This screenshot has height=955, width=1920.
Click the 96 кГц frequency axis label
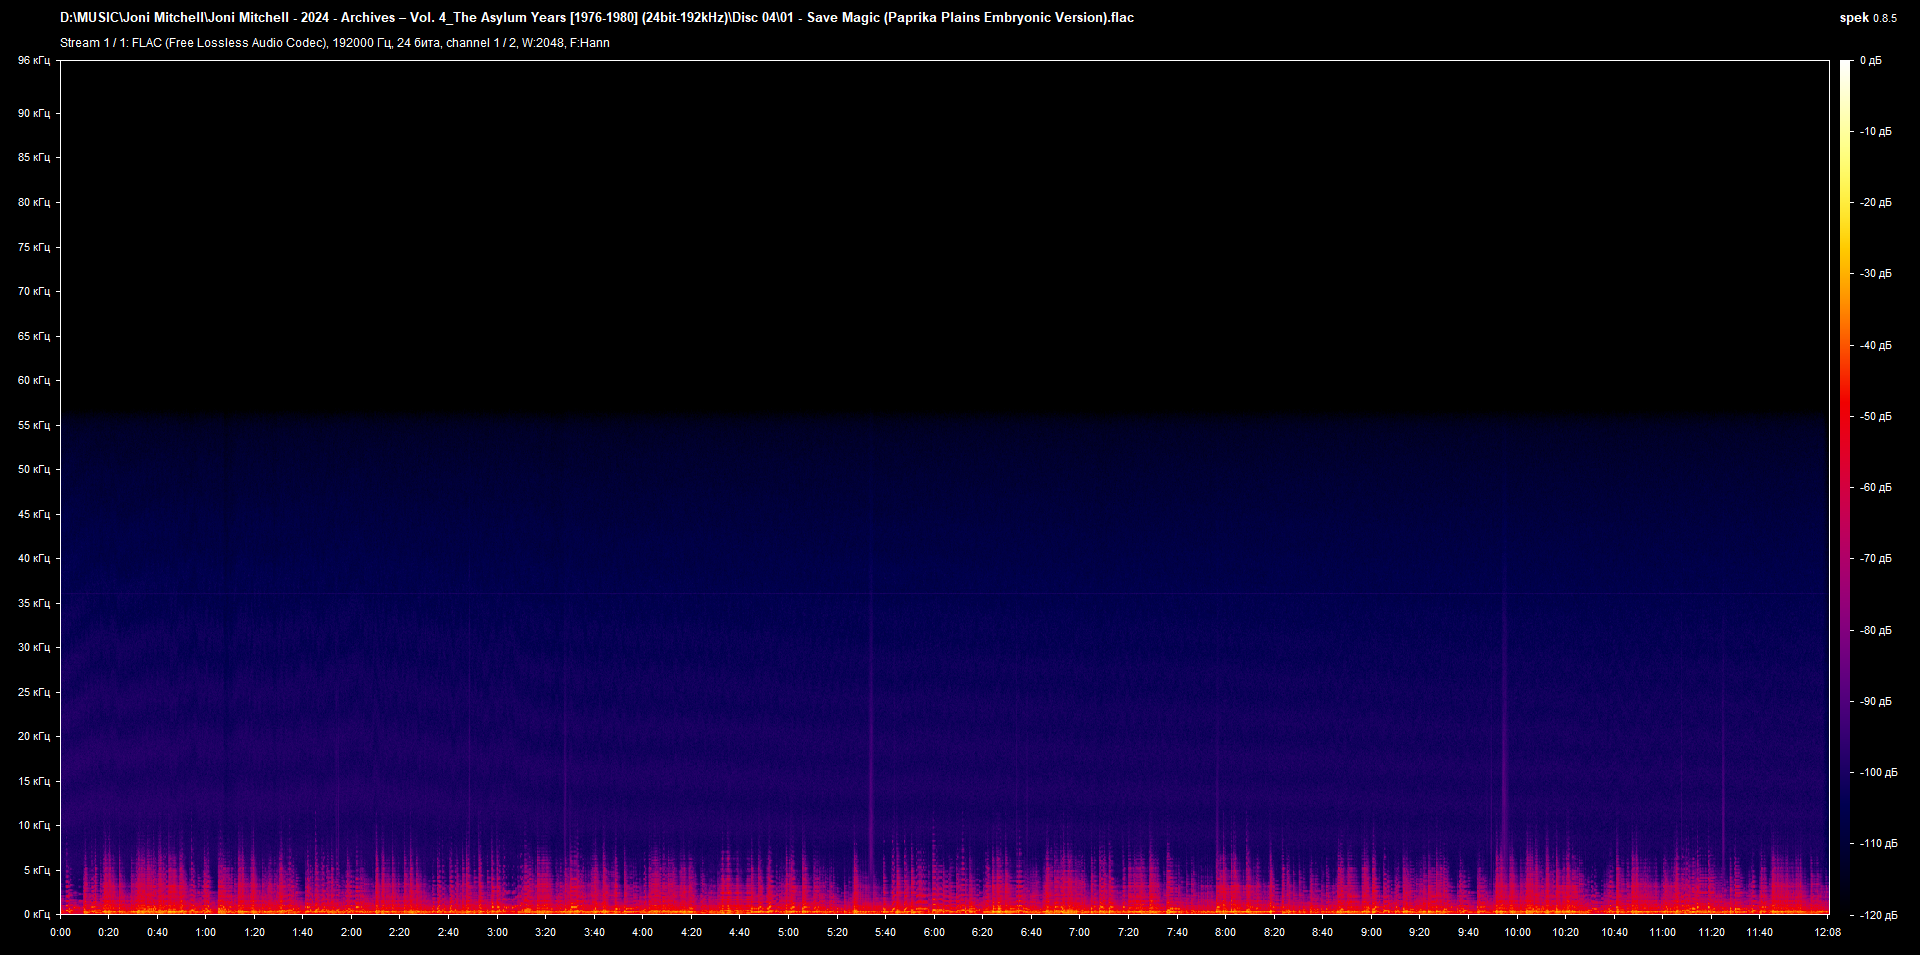click(x=33, y=60)
